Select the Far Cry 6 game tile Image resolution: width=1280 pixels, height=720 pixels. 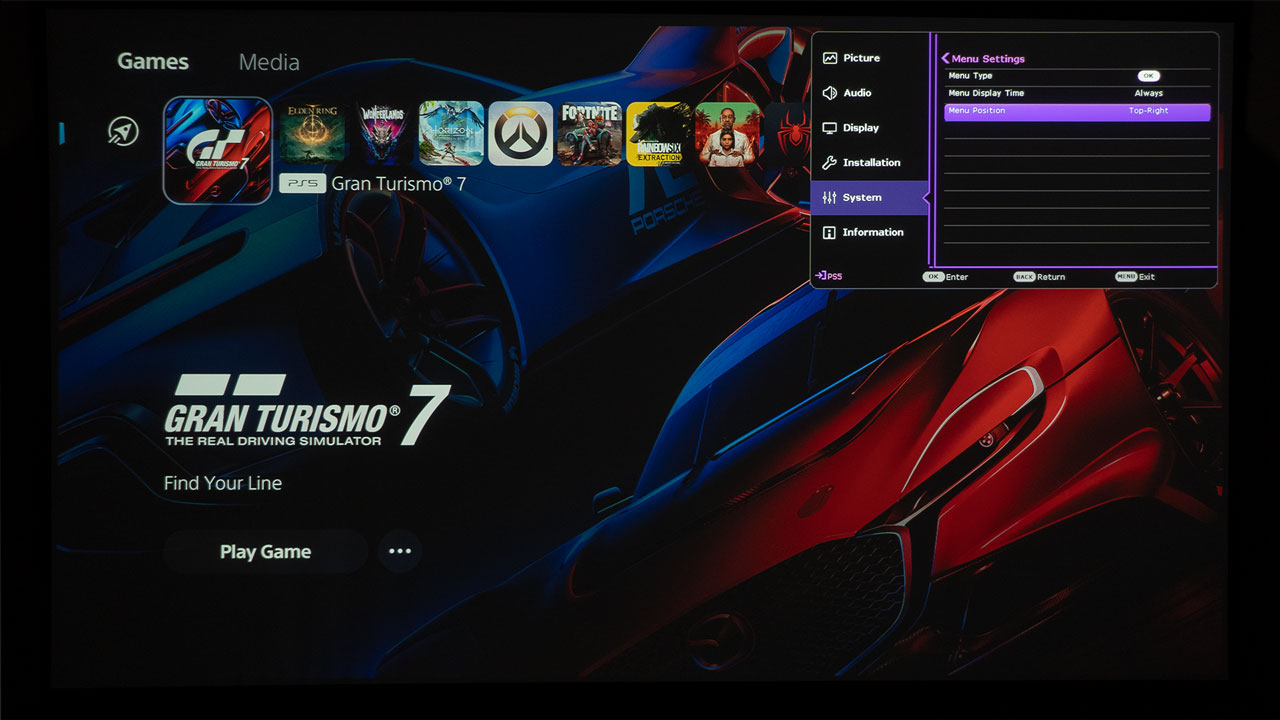(x=728, y=133)
